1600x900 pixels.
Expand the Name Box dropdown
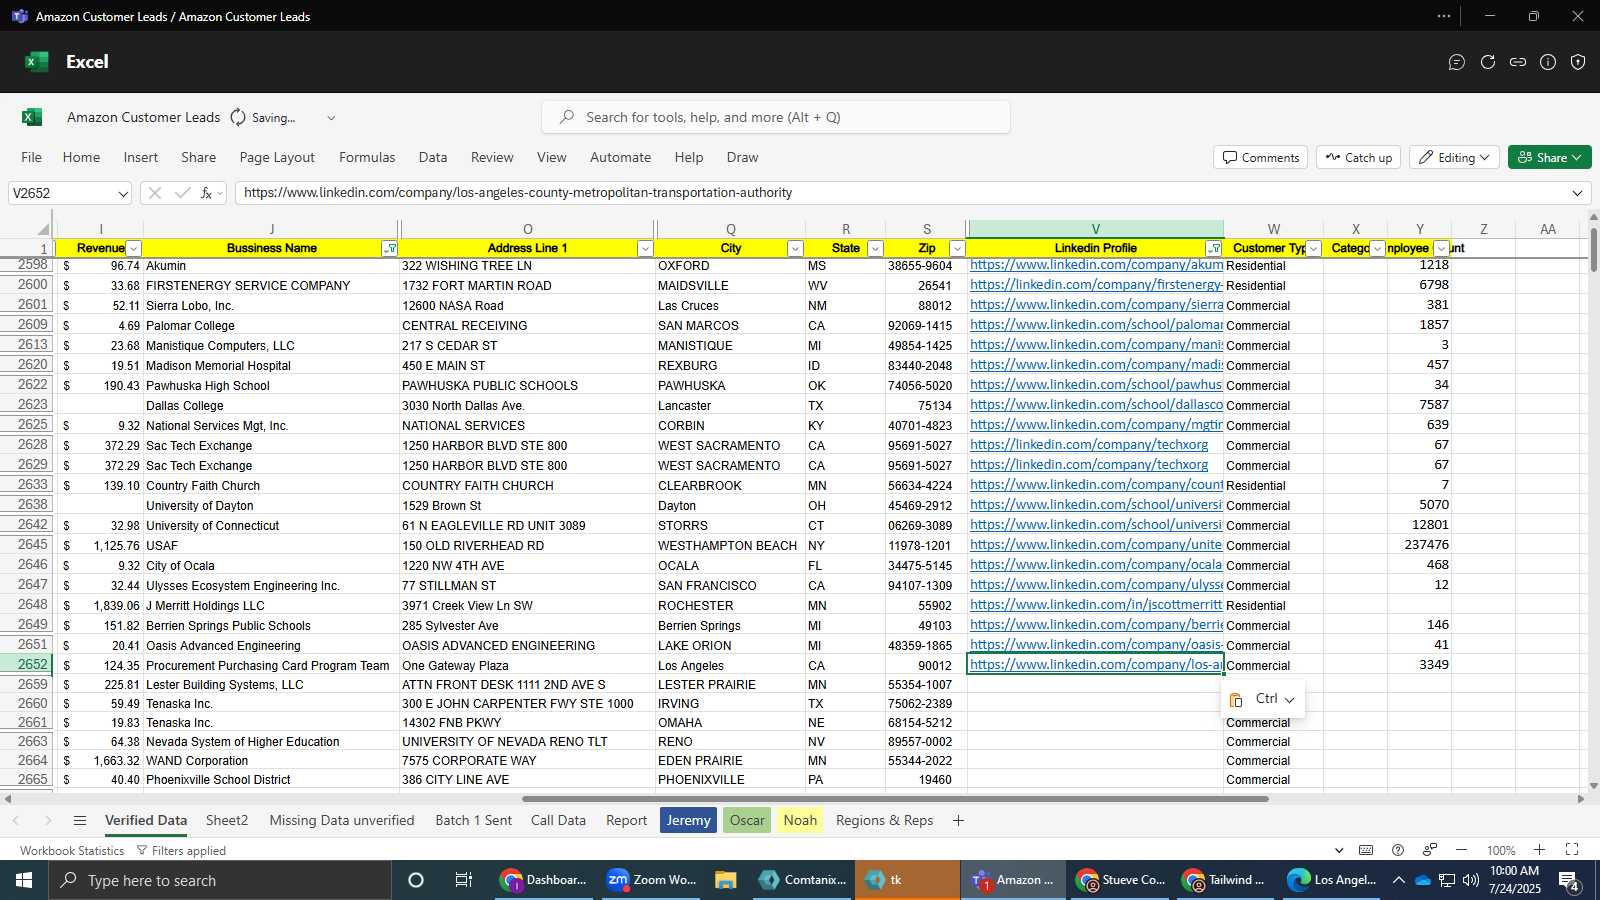click(x=123, y=194)
